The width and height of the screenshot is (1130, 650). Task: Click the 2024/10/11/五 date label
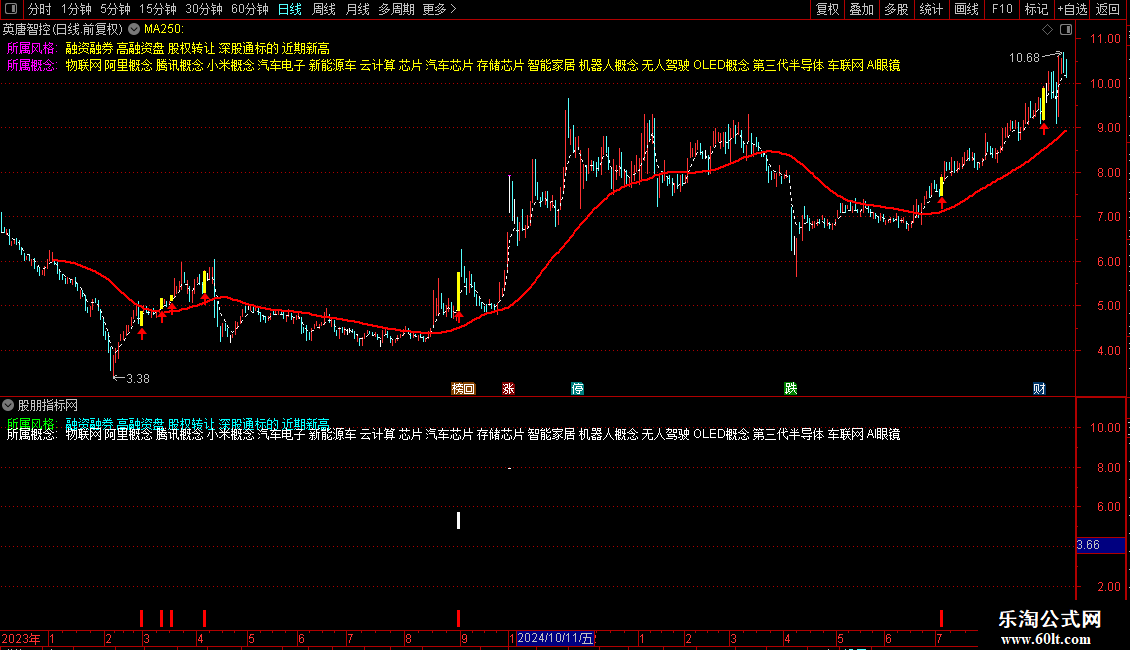pos(555,638)
